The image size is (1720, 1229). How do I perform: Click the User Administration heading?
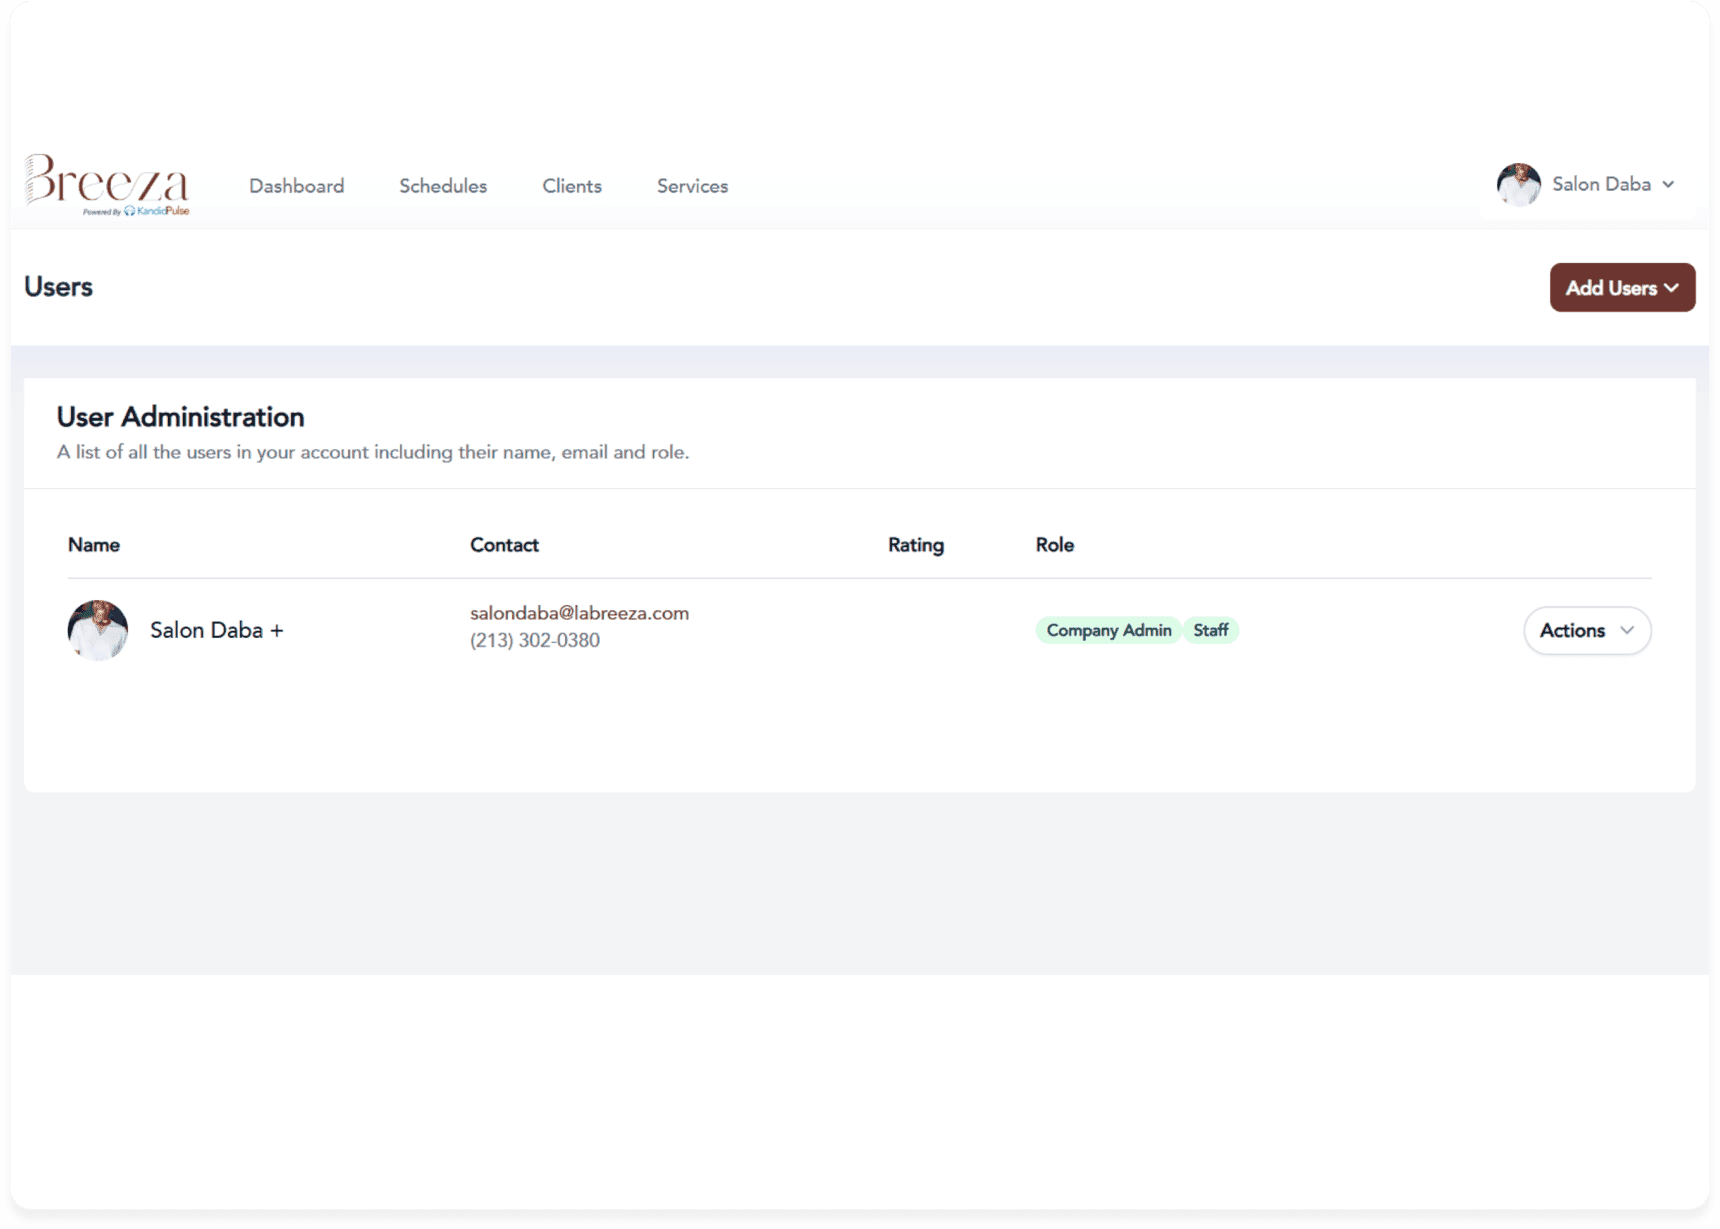[180, 417]
